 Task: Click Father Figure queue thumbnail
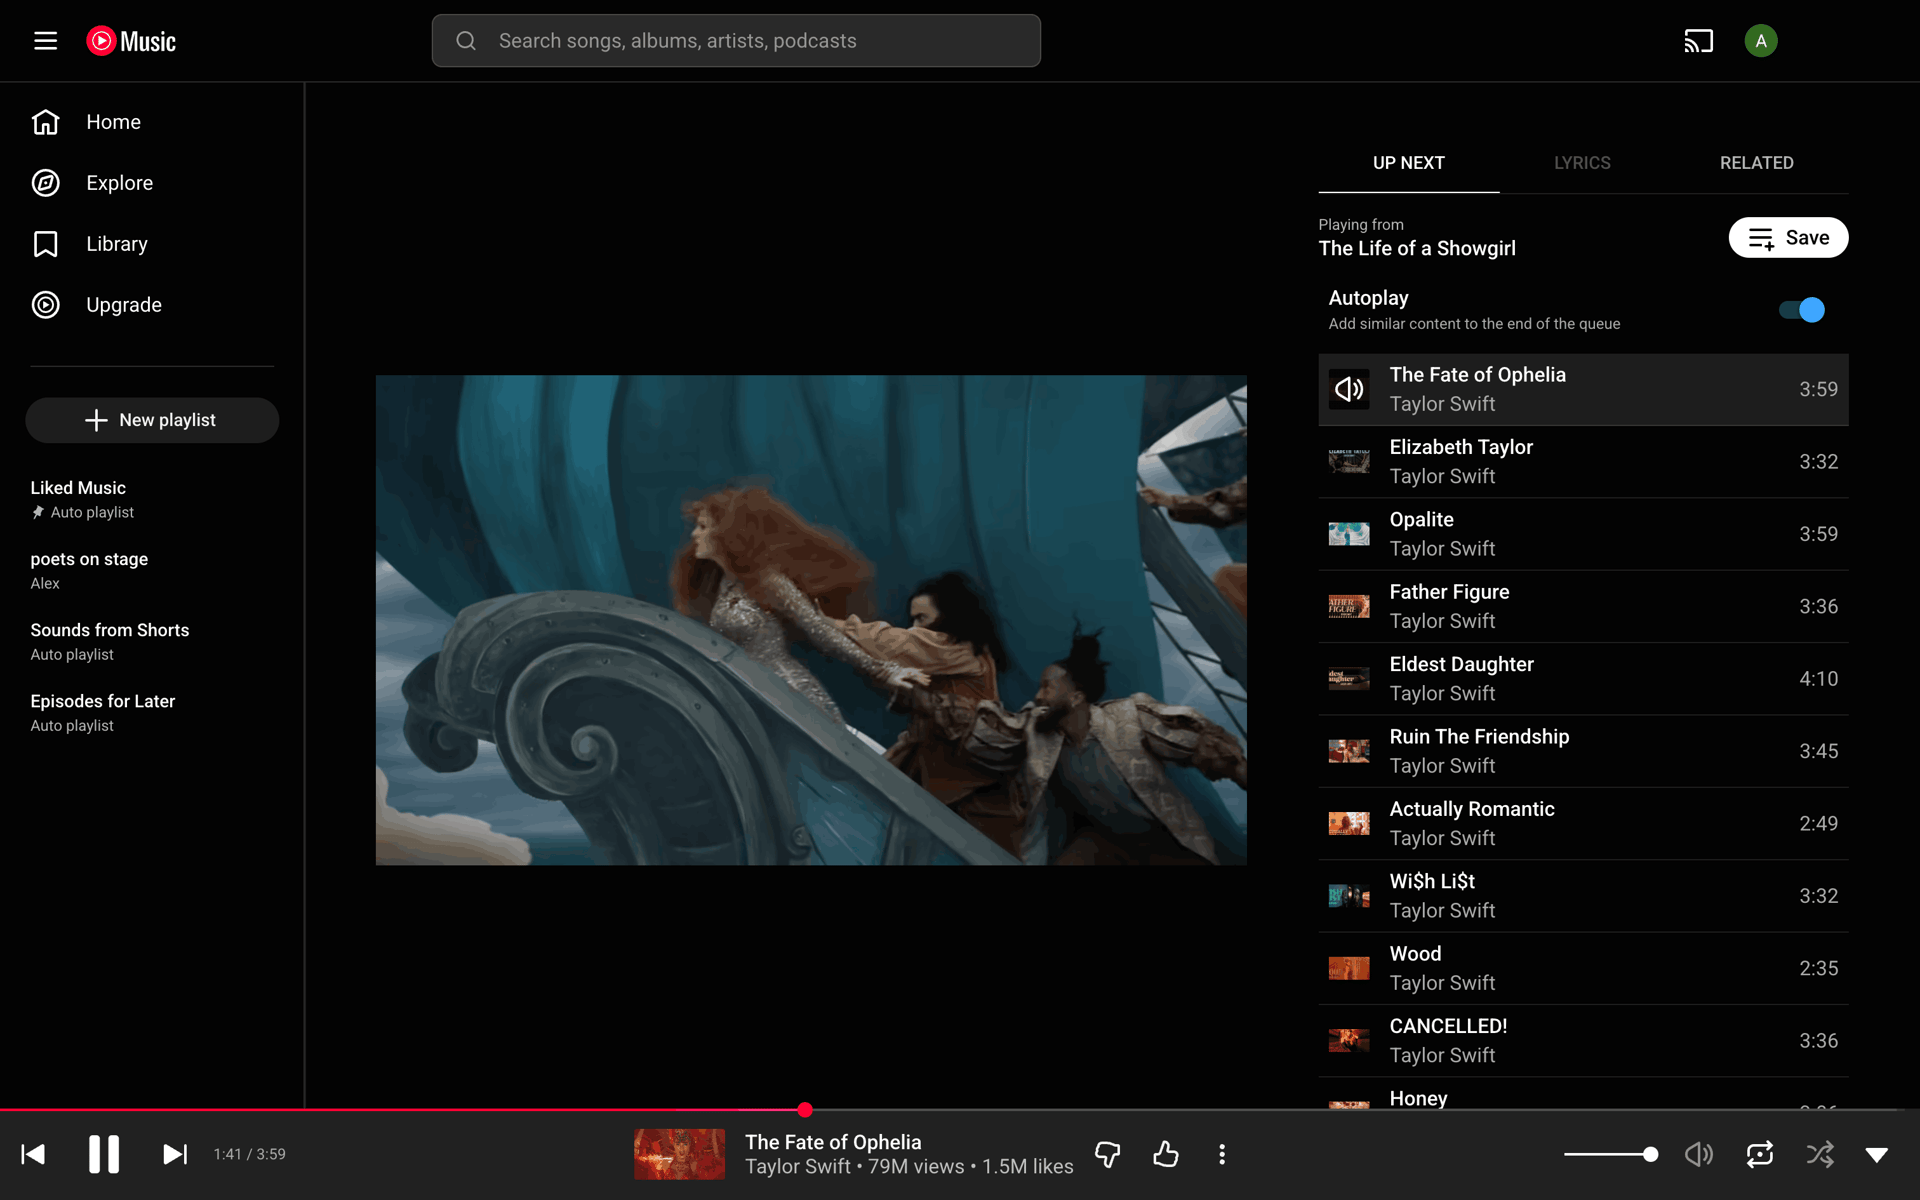click(1349, 607)
